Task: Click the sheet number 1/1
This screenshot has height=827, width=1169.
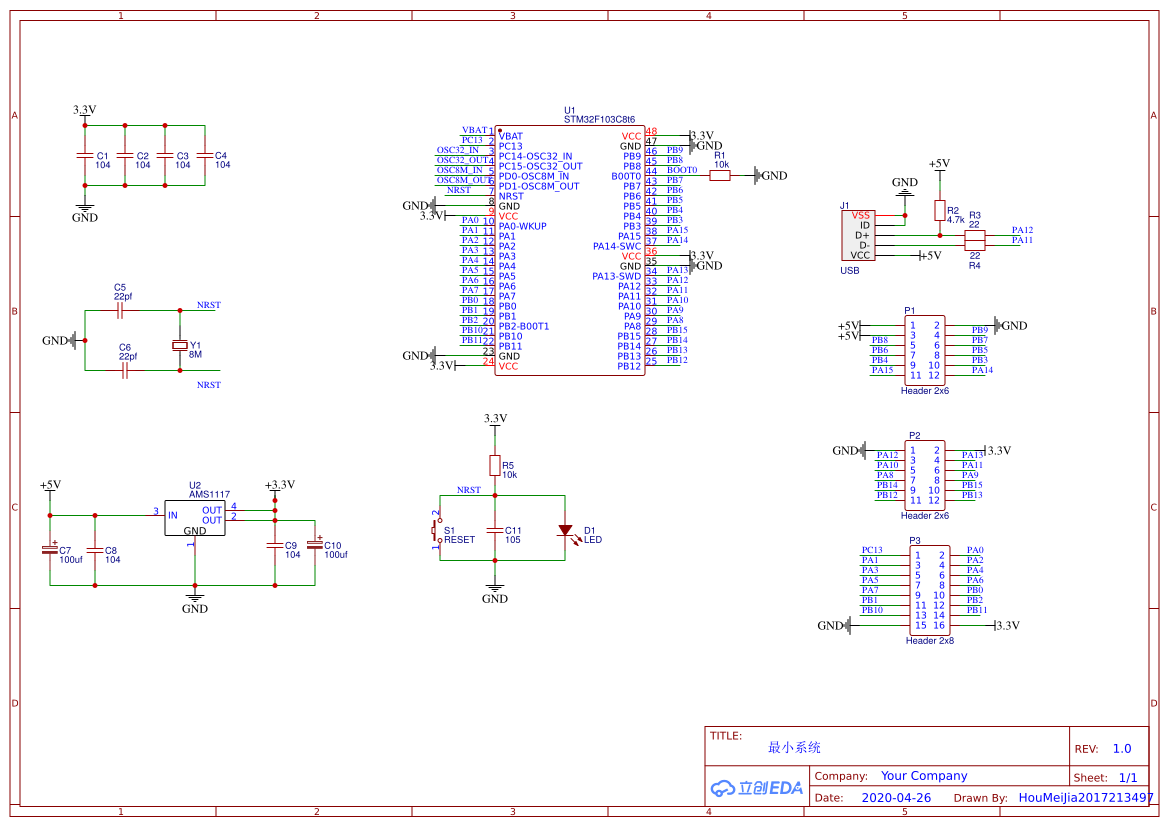Action: (x=1128, y=778)
